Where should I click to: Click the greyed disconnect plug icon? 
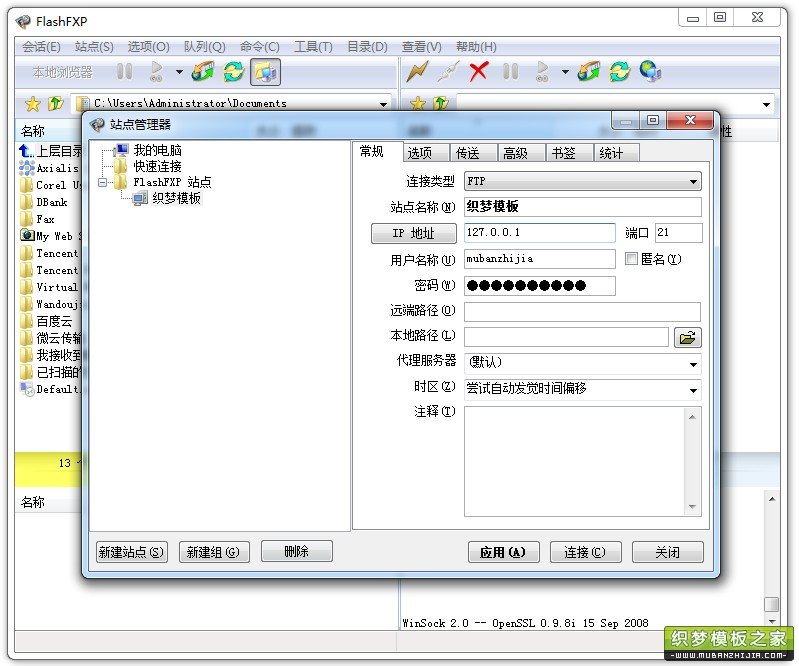point(448,71)
